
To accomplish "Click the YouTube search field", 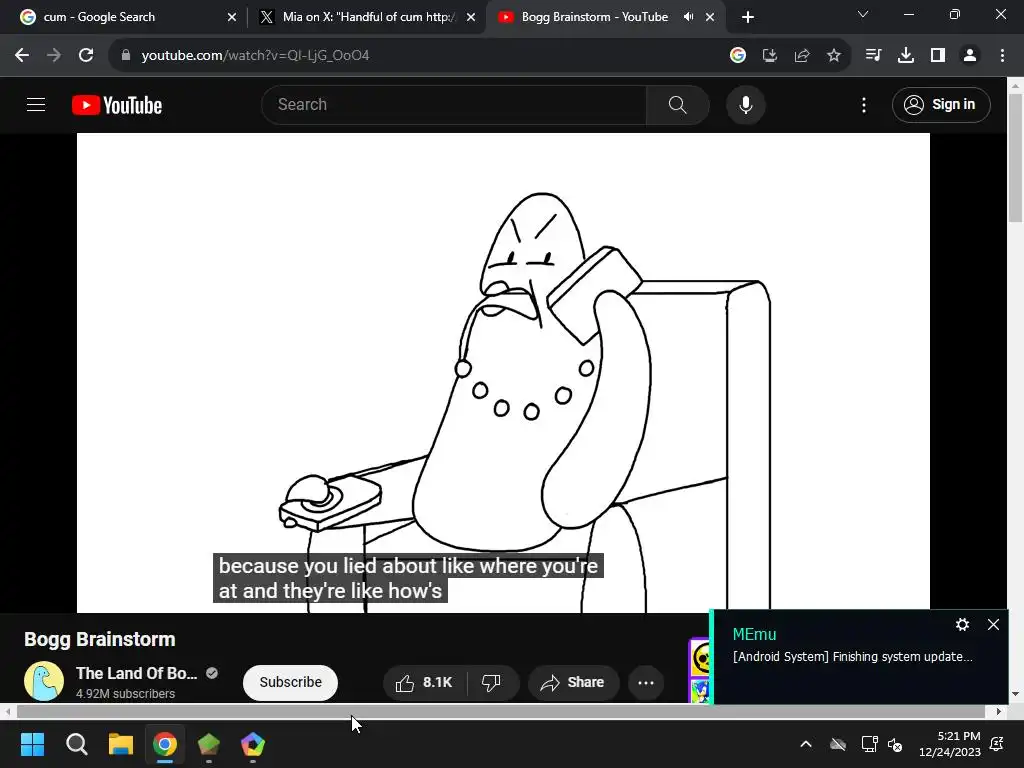I will tap(454, 104).
